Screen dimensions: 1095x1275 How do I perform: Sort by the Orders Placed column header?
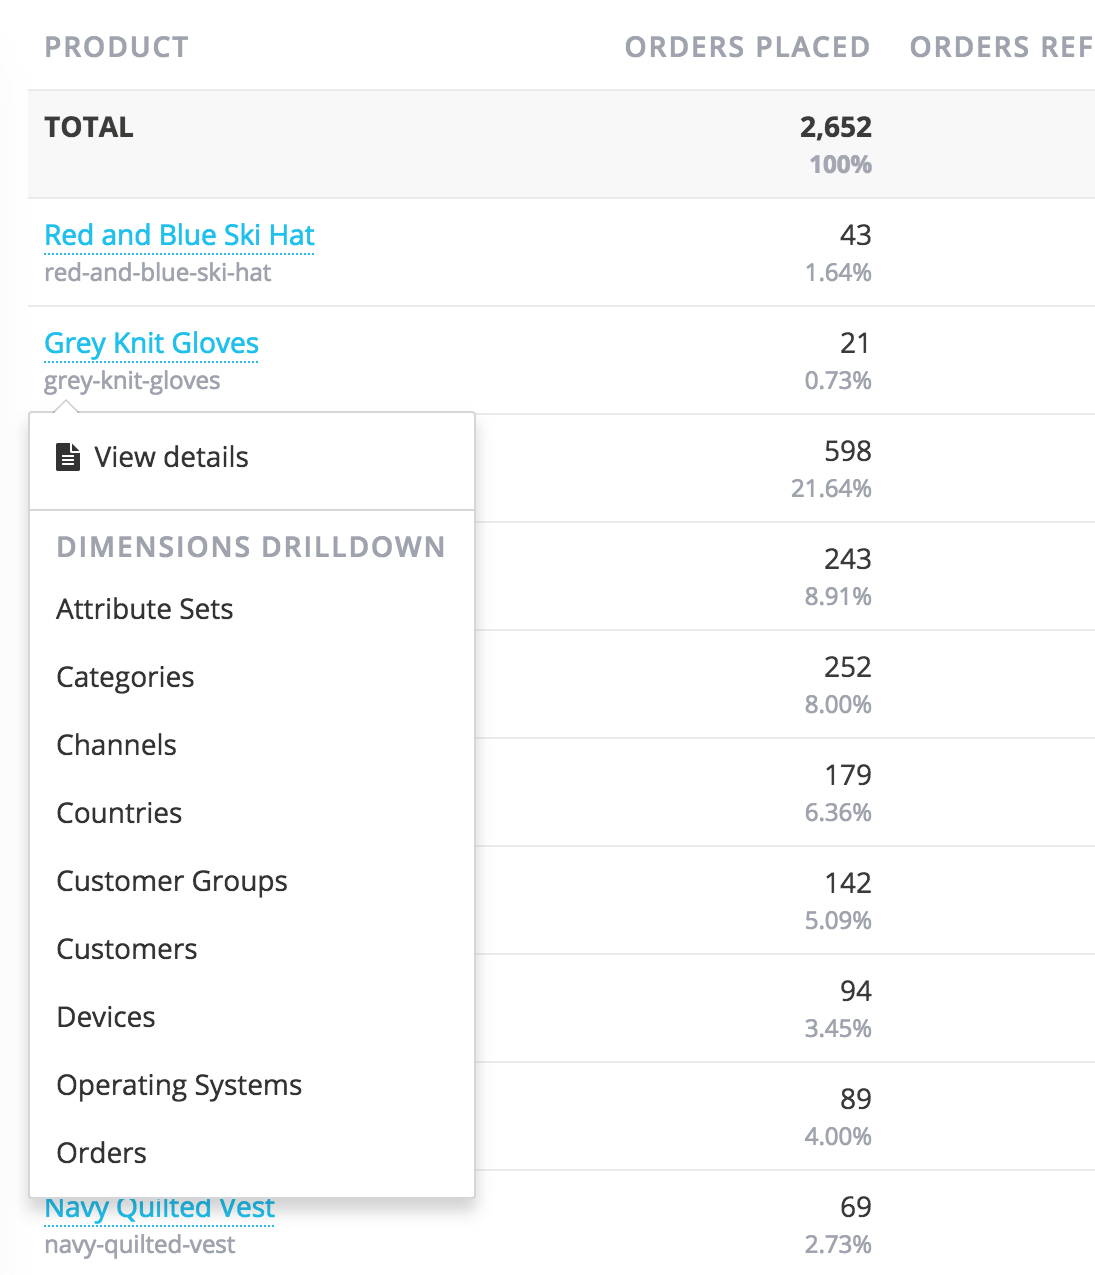(x=748, y=47)
